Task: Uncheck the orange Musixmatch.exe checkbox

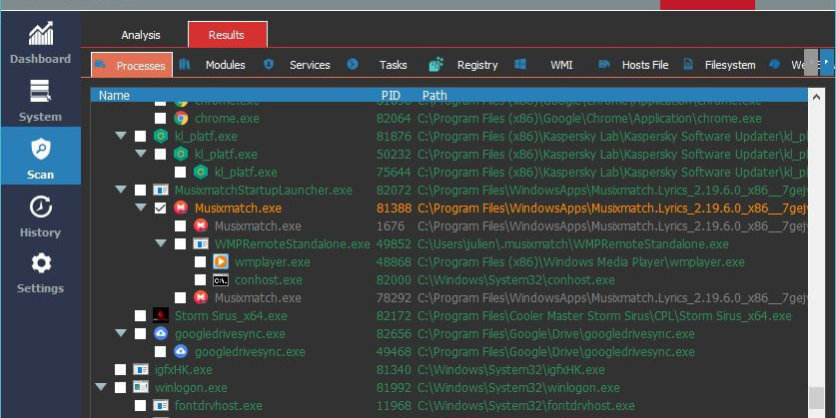Action: (160, 208)
